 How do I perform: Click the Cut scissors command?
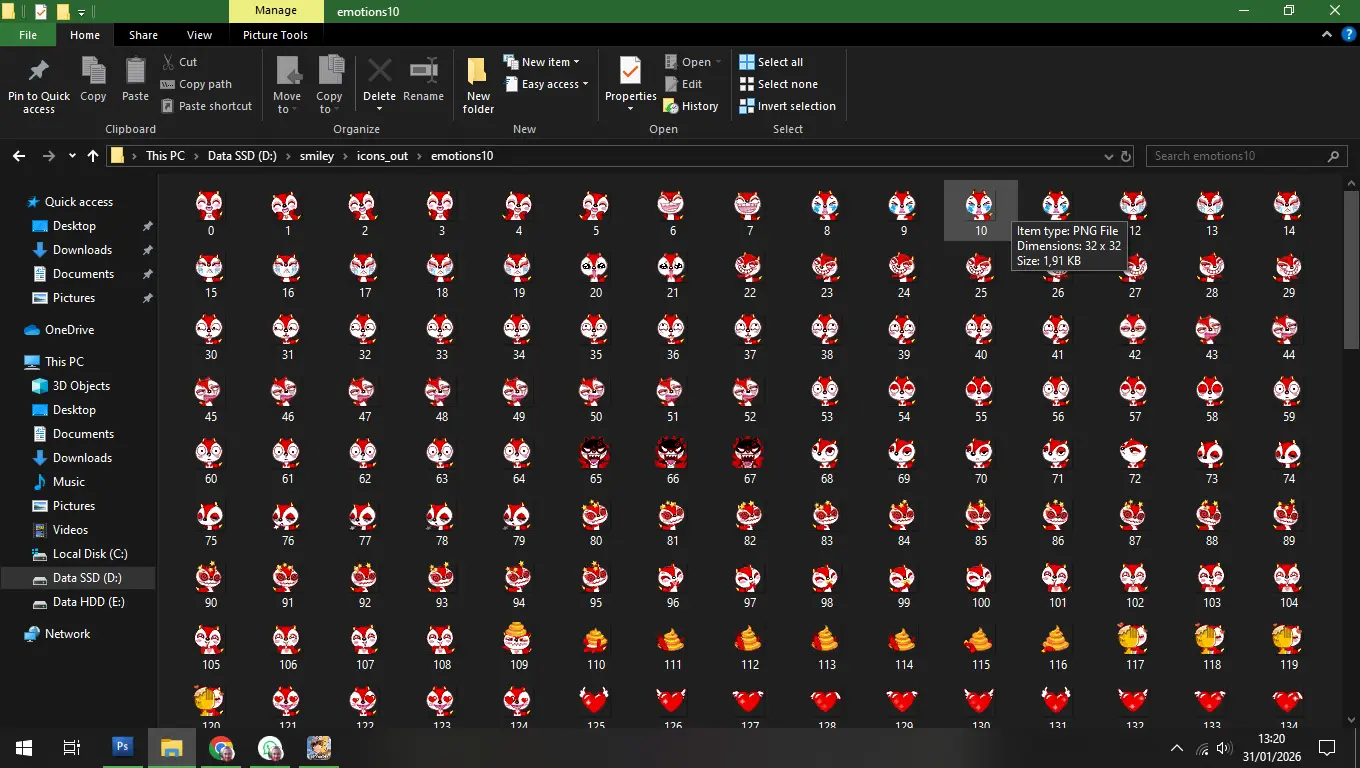point(180,62)
